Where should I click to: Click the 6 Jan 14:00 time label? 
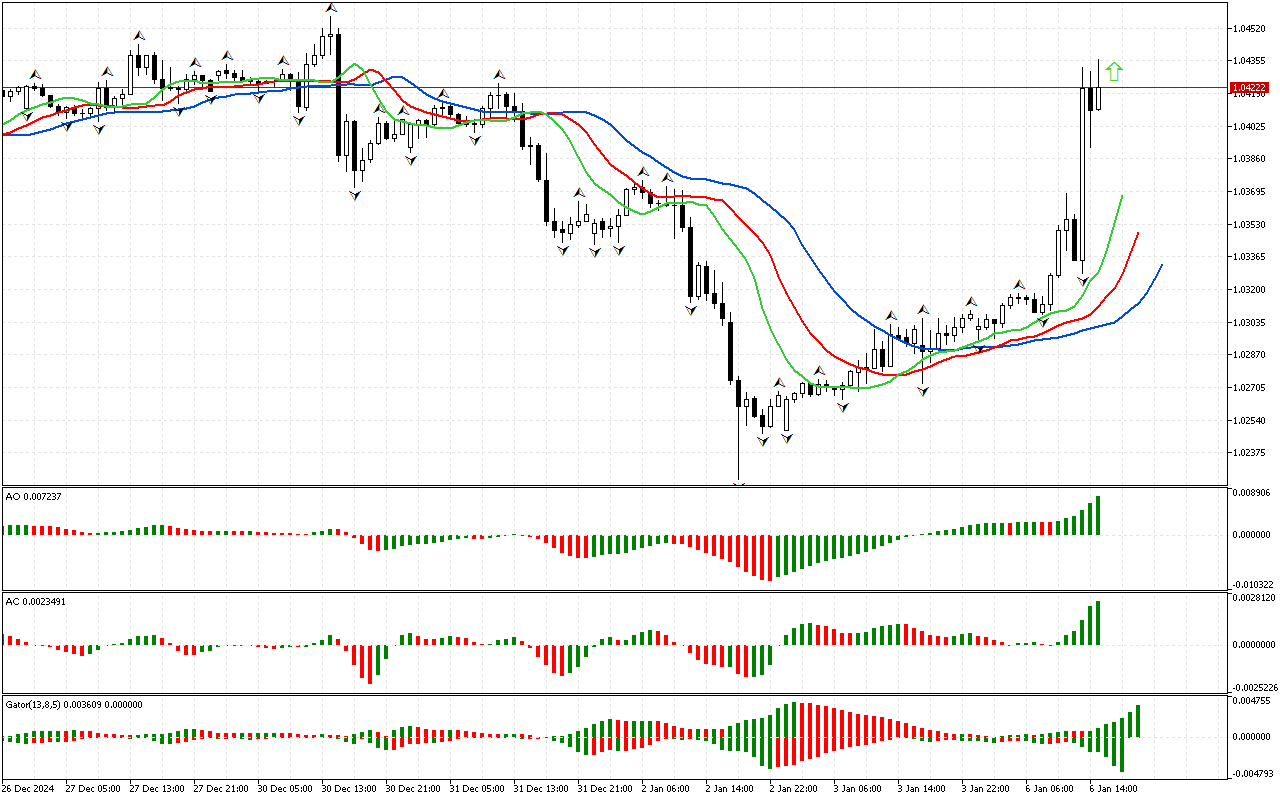coord(1114,788)
